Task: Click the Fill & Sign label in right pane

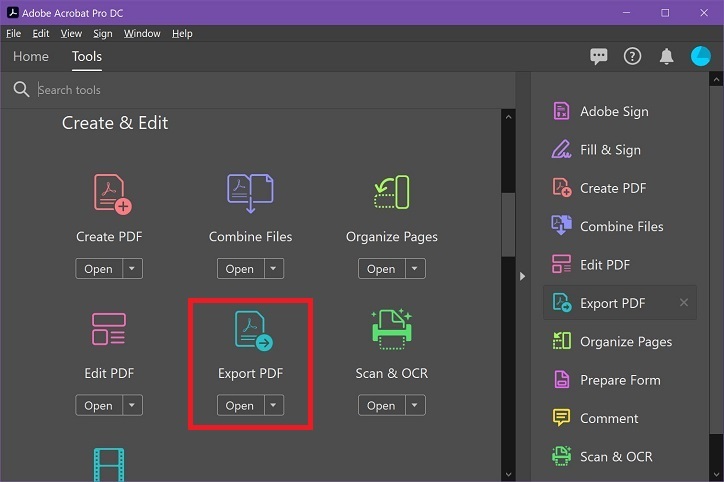Action: pos(610,150)
